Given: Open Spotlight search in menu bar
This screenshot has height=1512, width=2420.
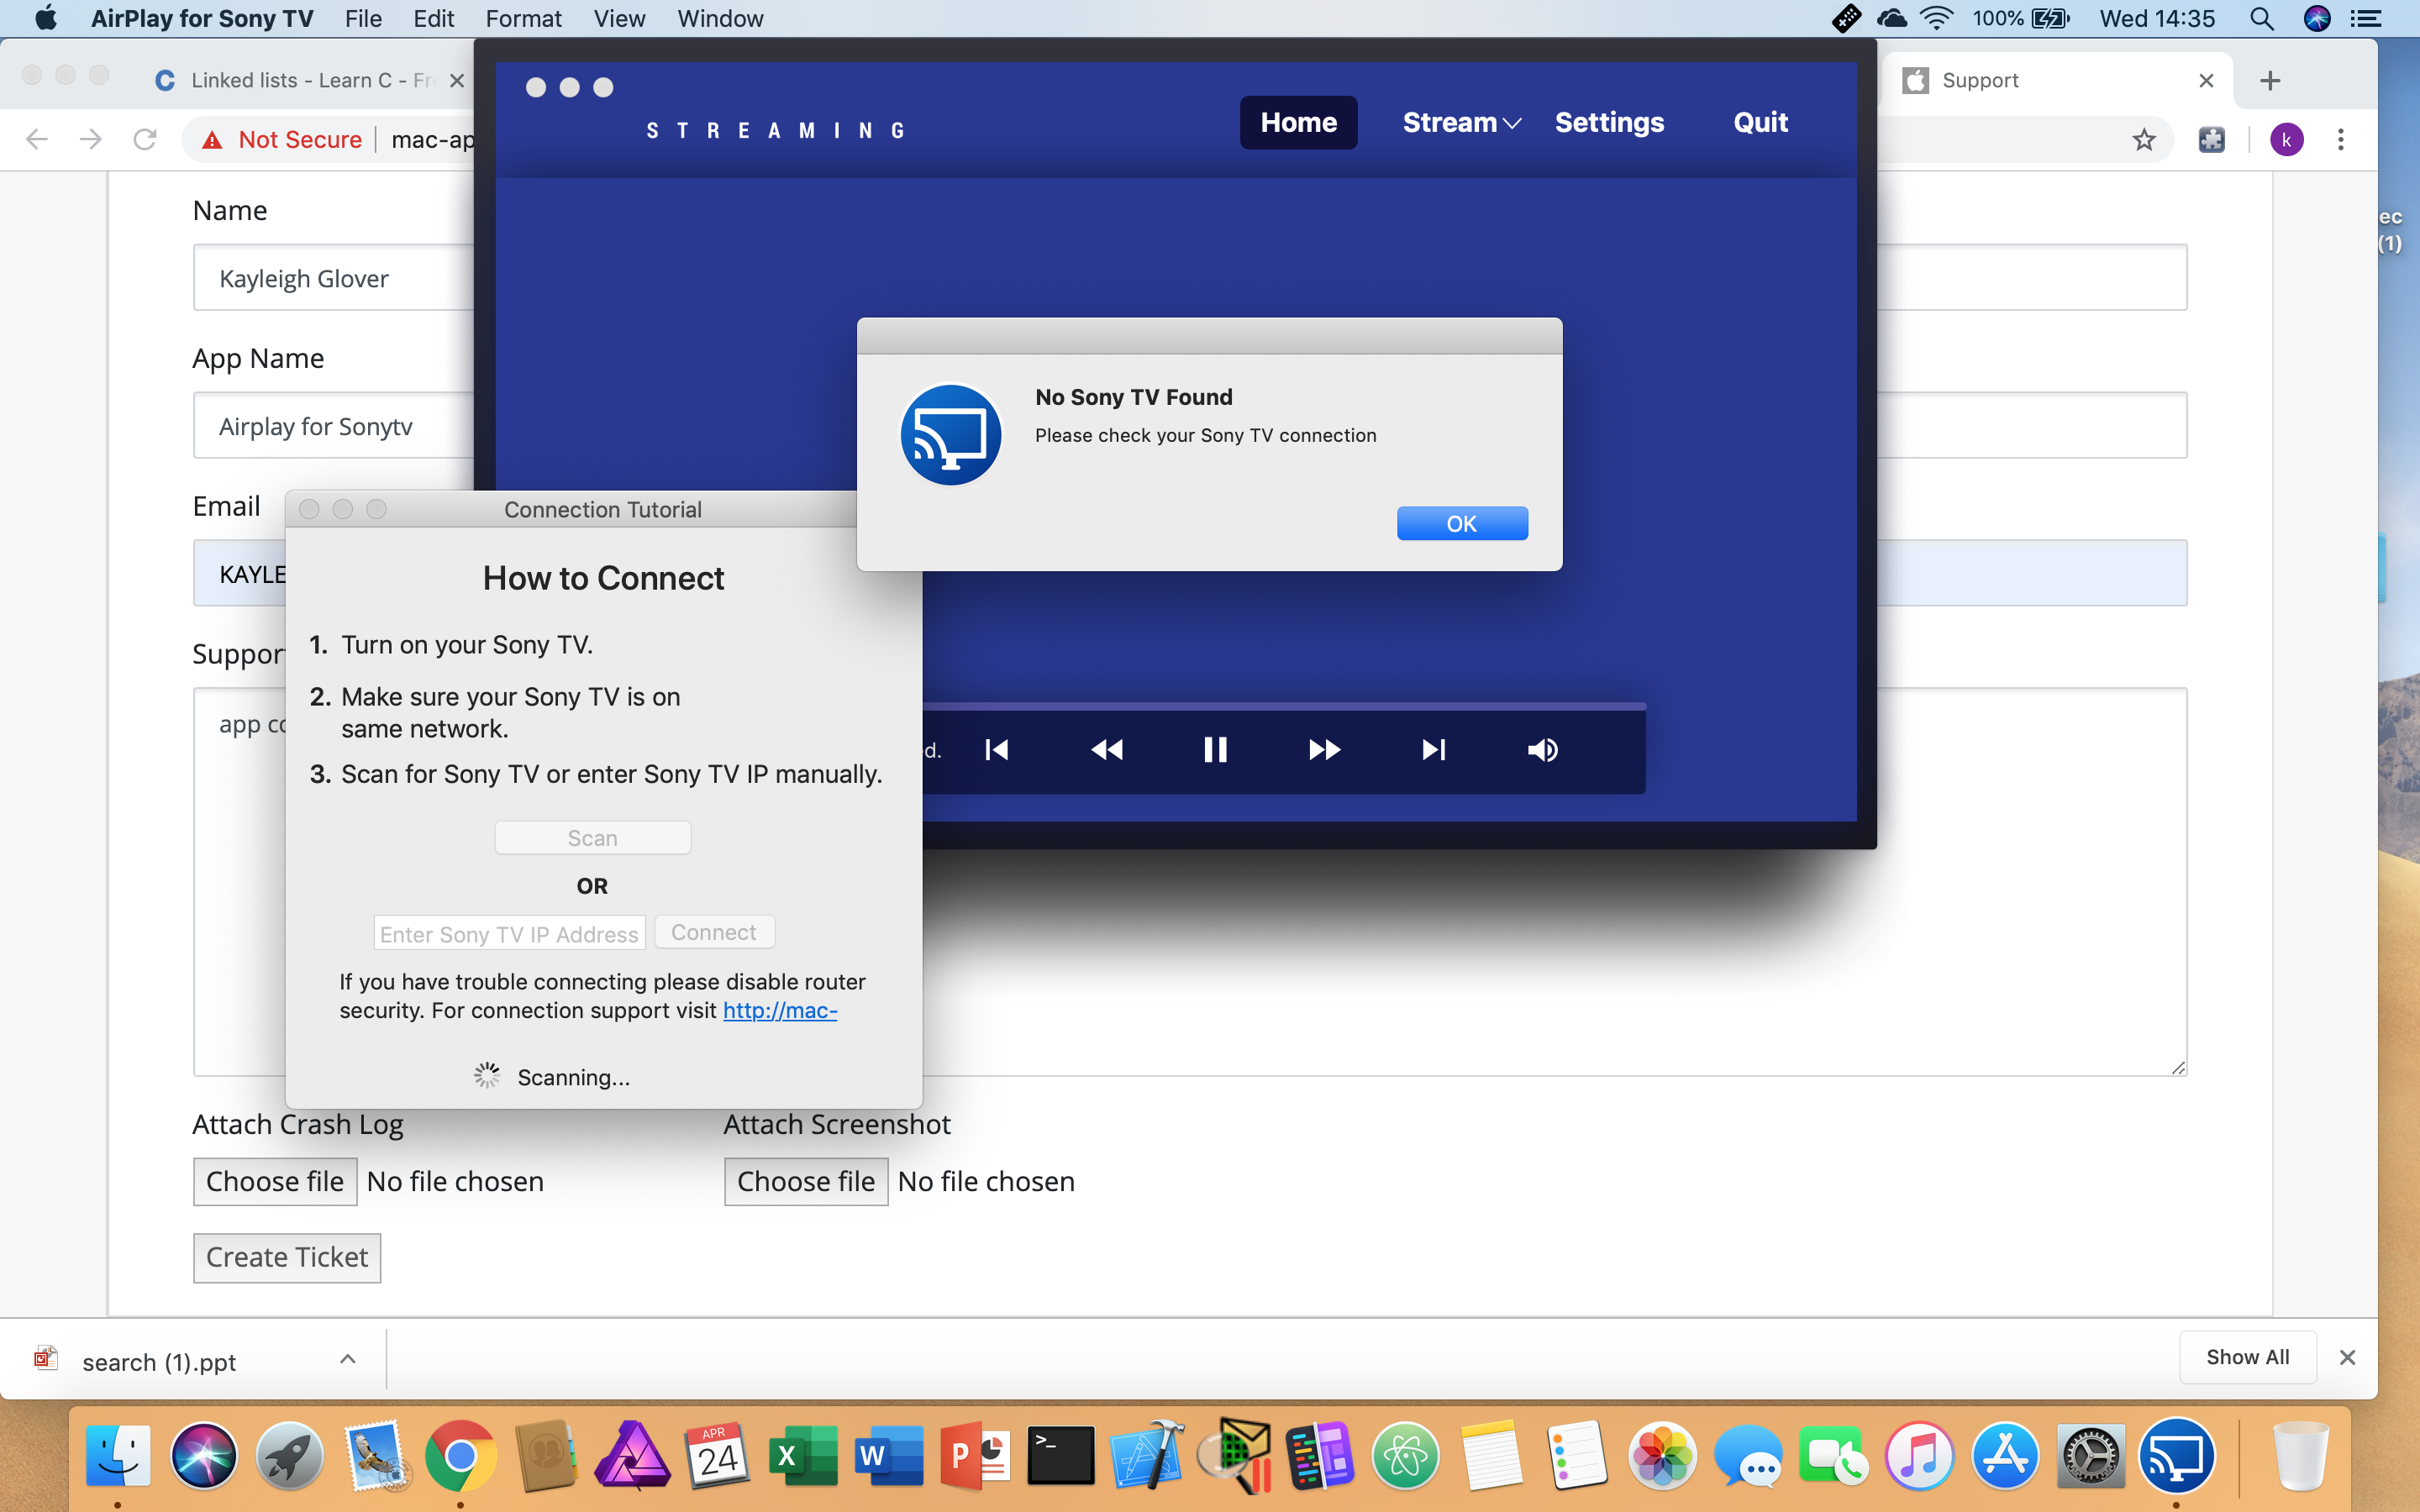Looking at the screenshot, I should coord(2261,18).
